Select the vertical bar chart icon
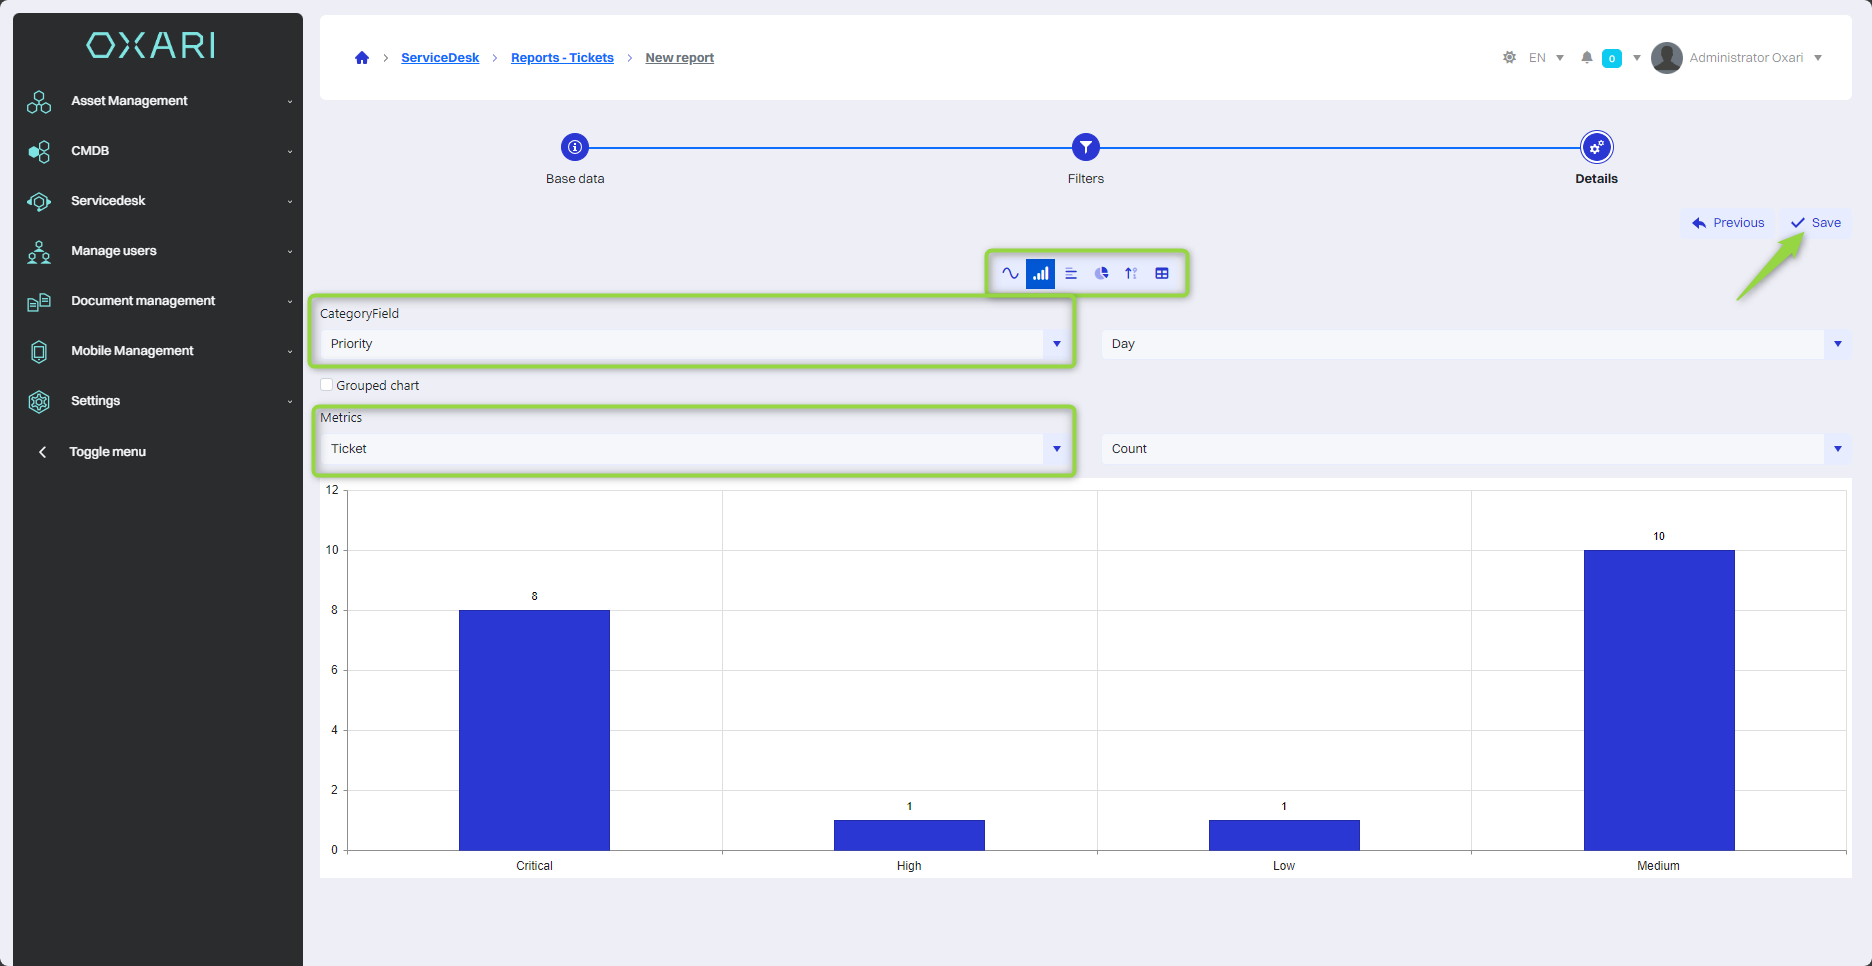This screenshot has height=966, width=1872. click(1041, 273)
